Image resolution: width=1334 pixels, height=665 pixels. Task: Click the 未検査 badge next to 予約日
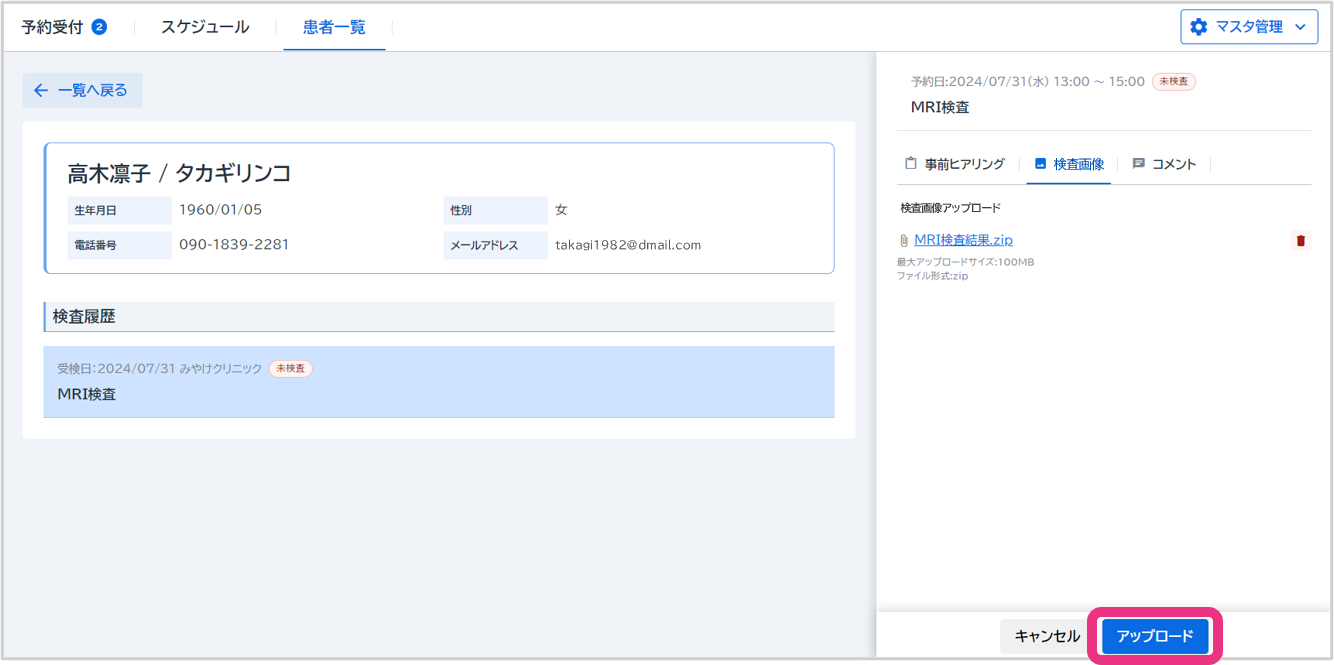tap(1174, 82)
